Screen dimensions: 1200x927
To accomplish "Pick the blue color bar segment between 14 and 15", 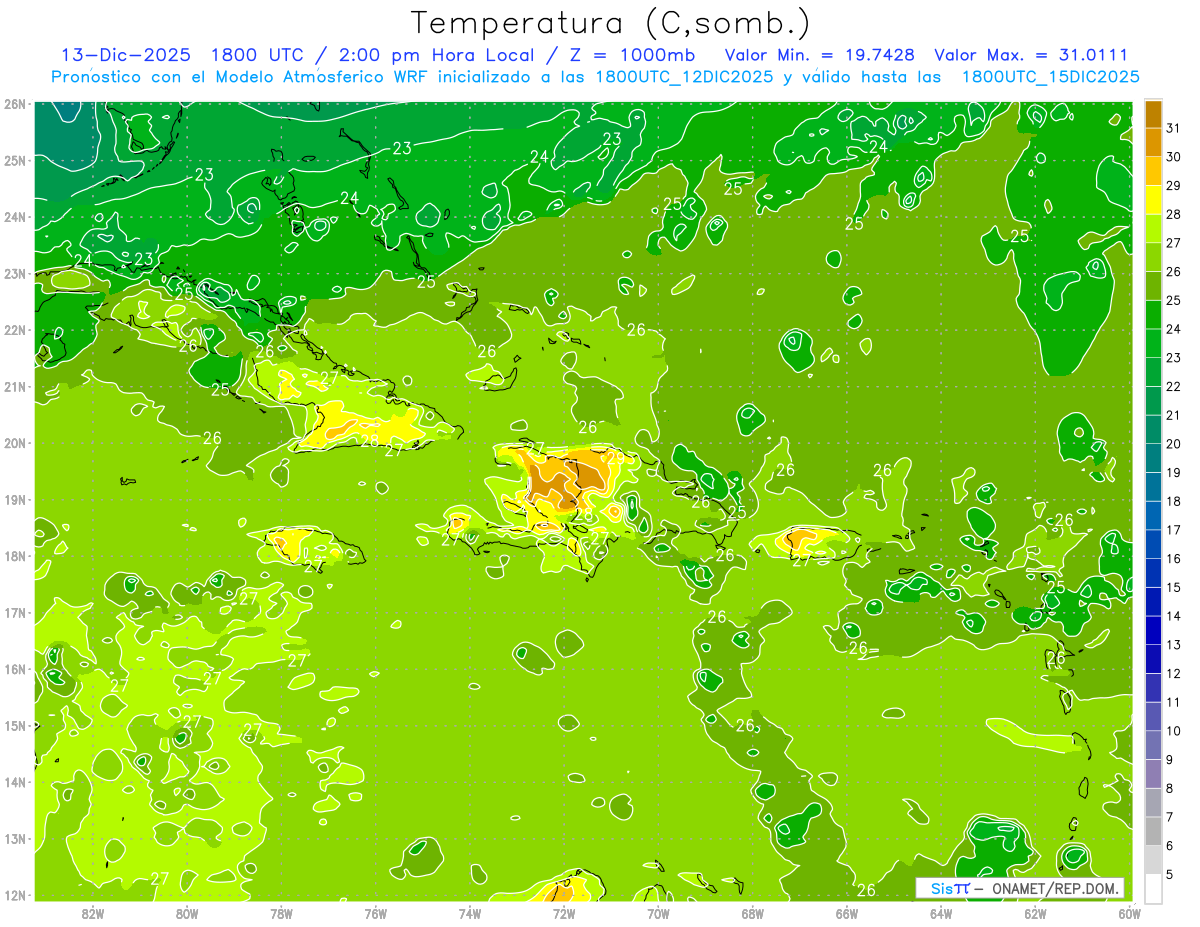I will click(x=1153, y=602).
